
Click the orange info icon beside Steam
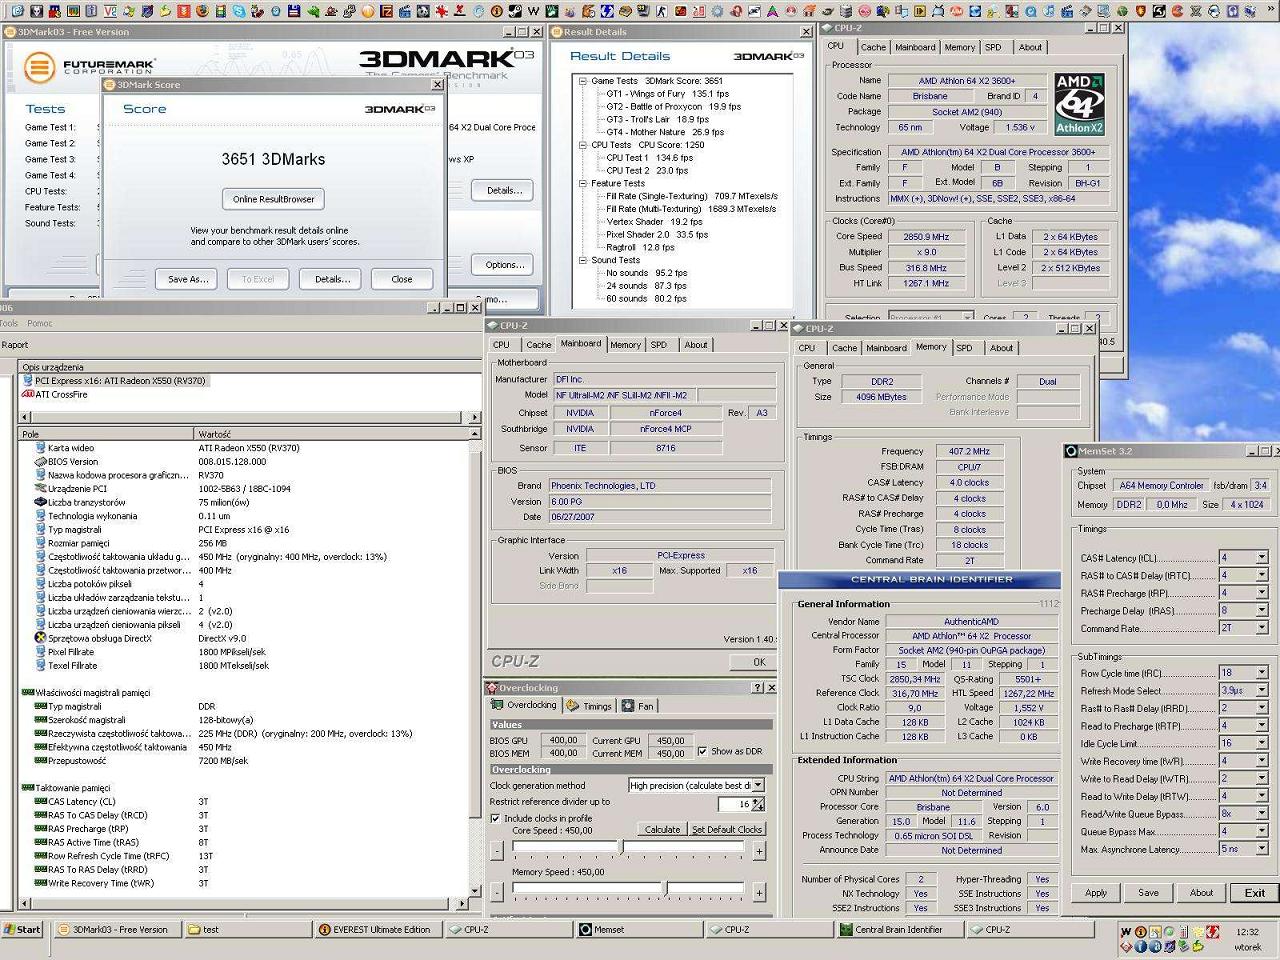(x=496, y=11)
